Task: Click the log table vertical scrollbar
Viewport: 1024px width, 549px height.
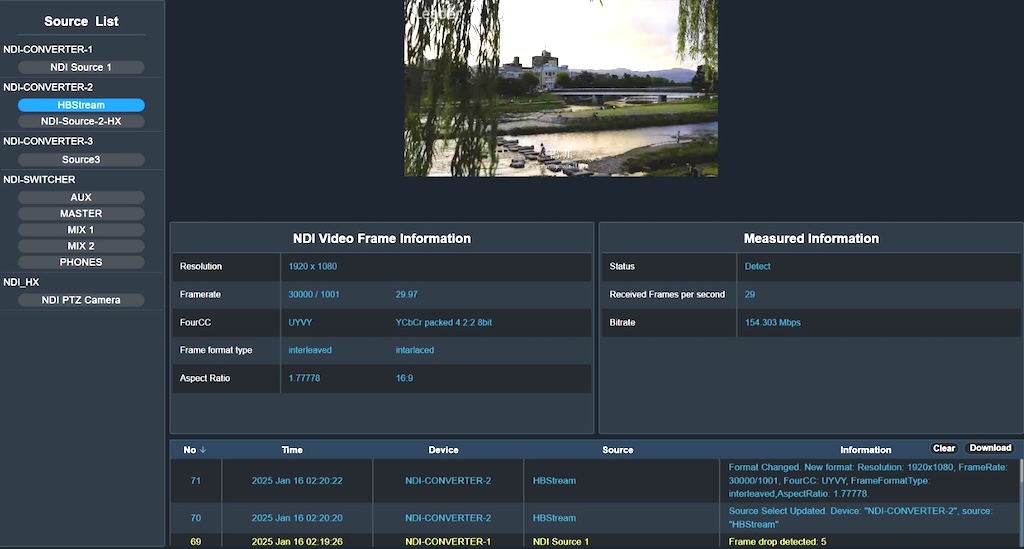Action: pos(1019,490)
